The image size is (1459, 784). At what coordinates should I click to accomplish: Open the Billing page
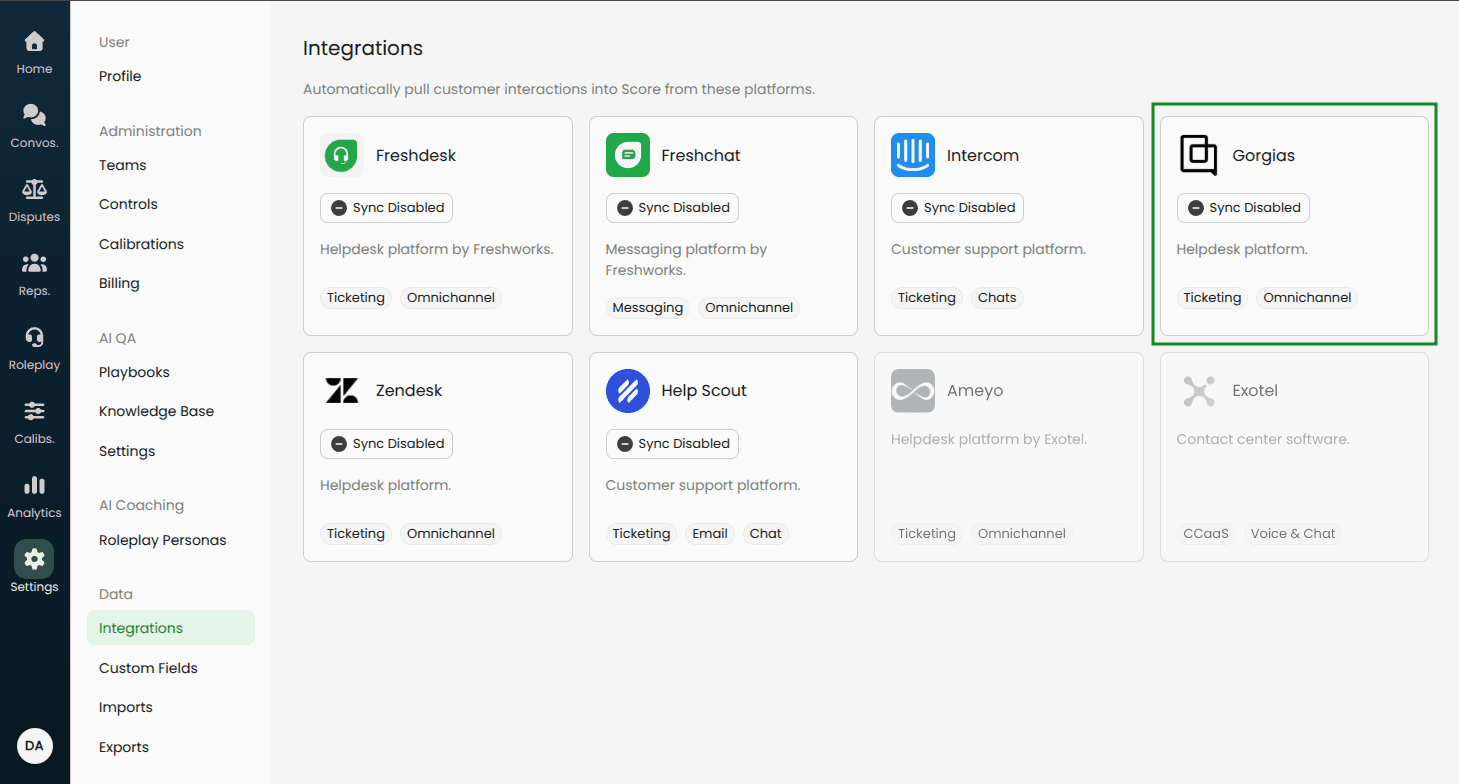click(x=119, y=283)
